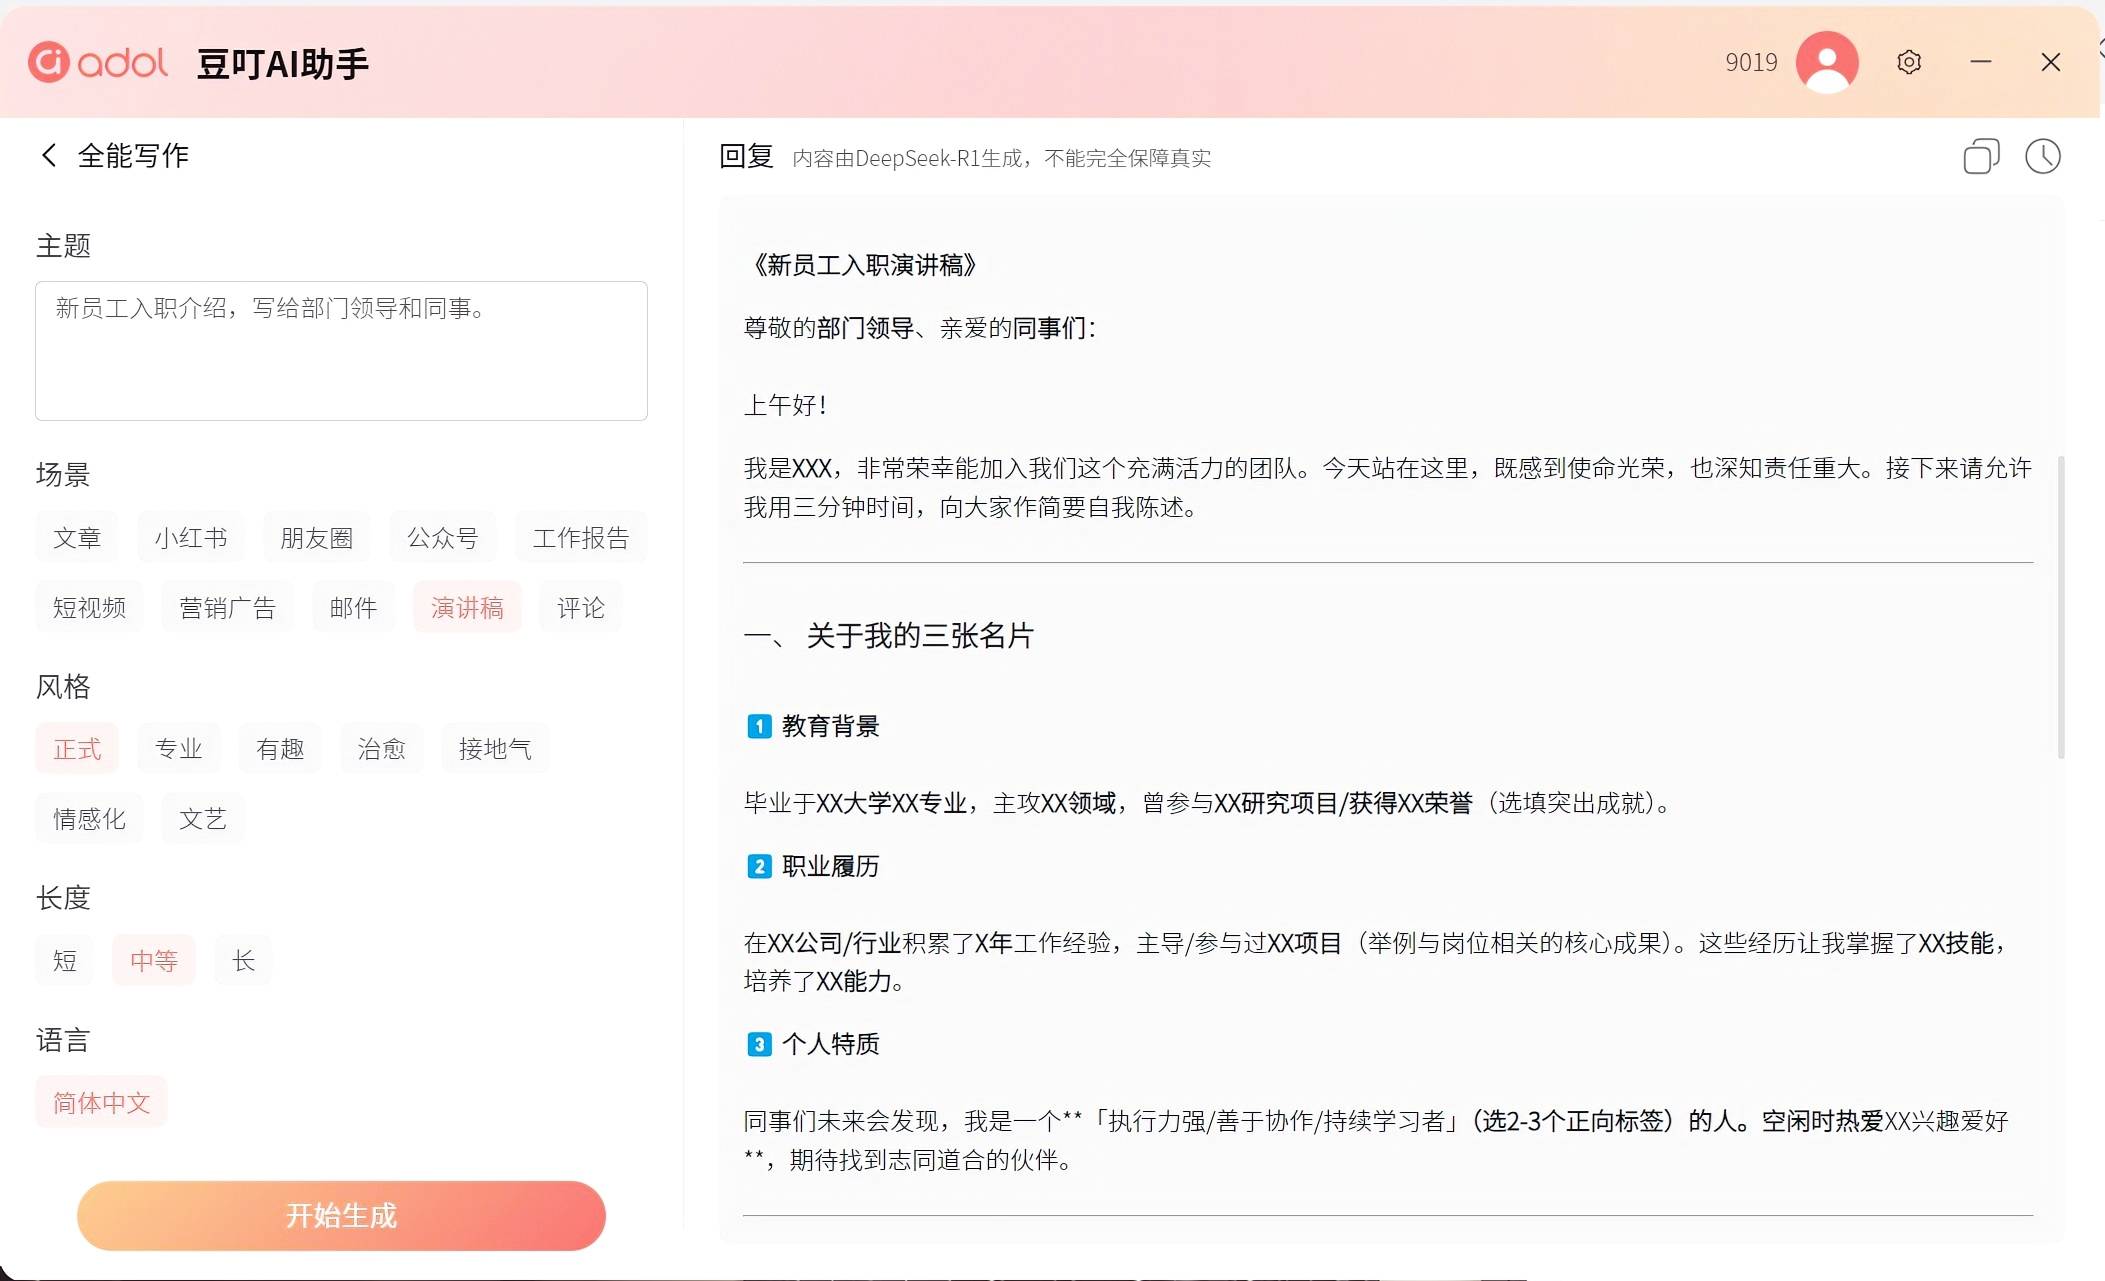Click the reply panel scrollbar
2105x1281 pixels.
pyautogui.click(x=2060, y=606)
